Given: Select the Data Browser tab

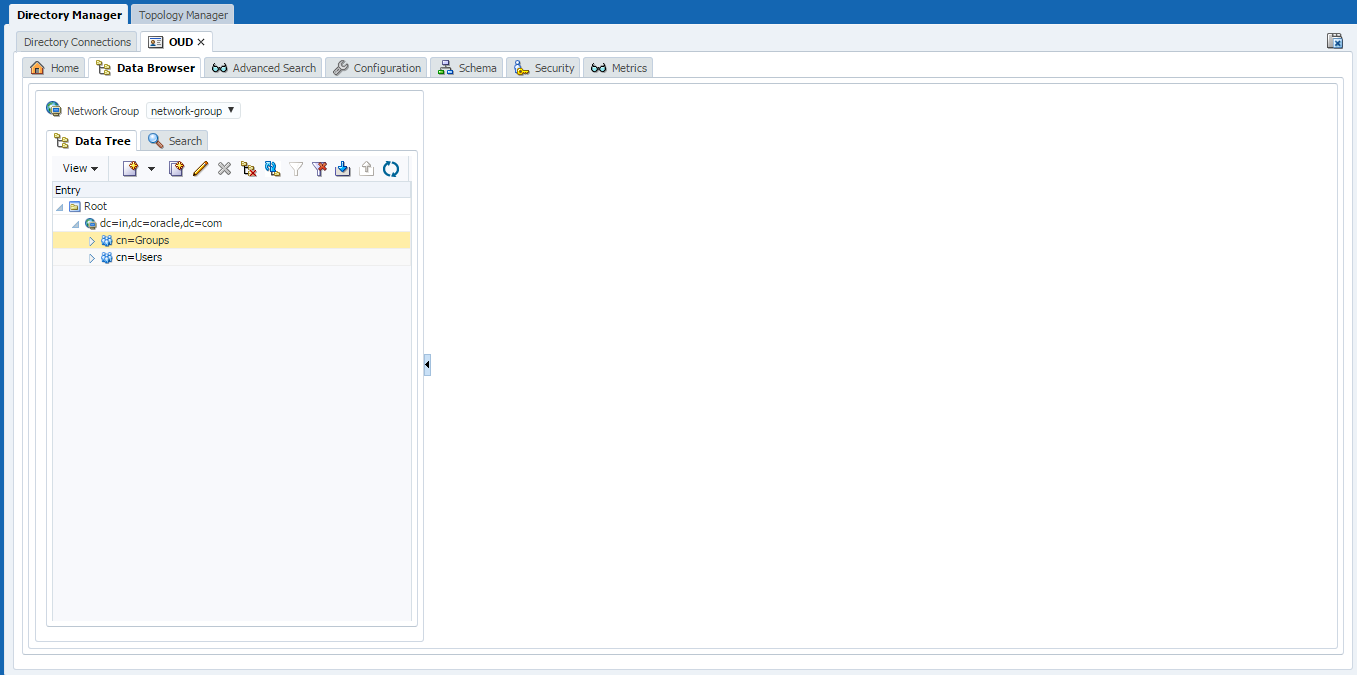Looking at the screenshot, I should point(145,68).
